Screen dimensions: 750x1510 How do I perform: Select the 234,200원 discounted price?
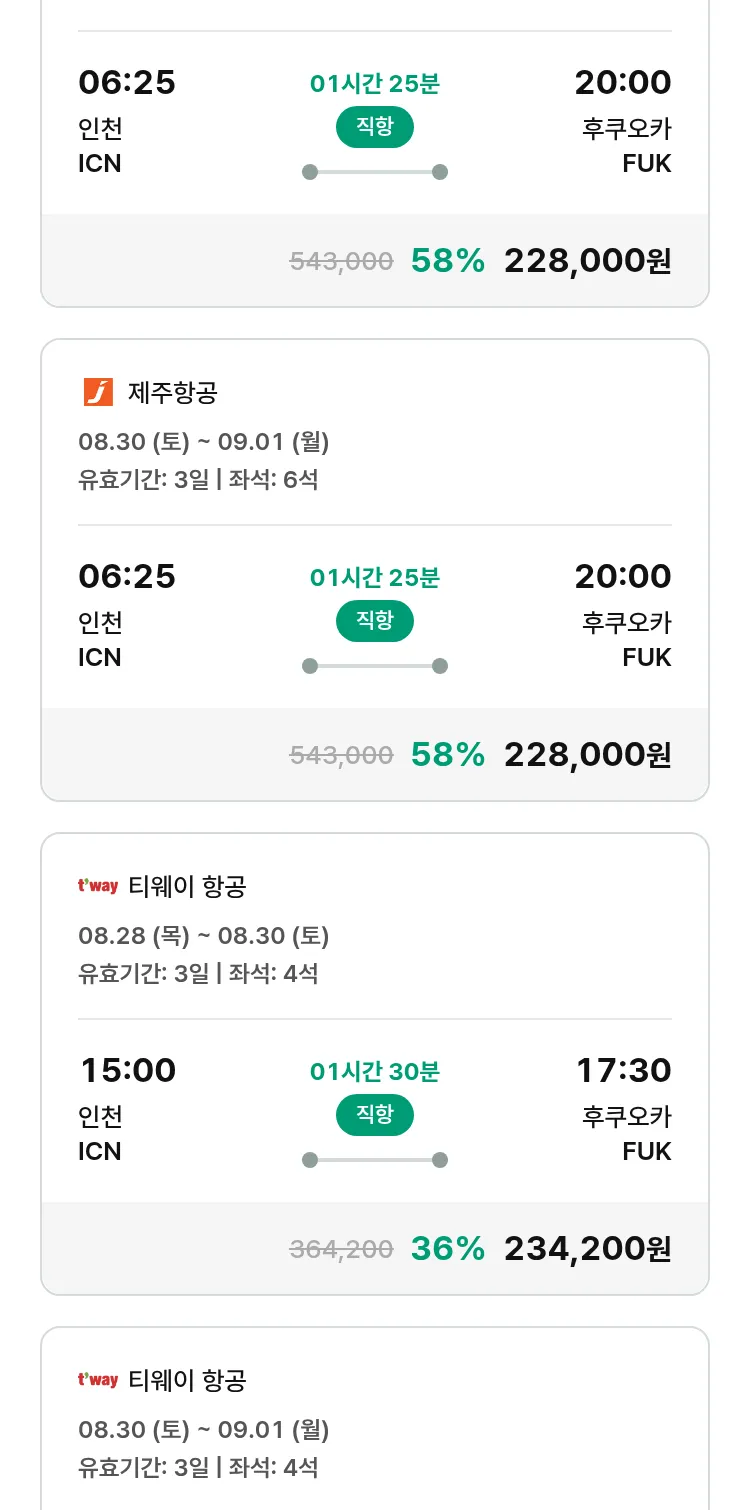[x=587, y=1249]
